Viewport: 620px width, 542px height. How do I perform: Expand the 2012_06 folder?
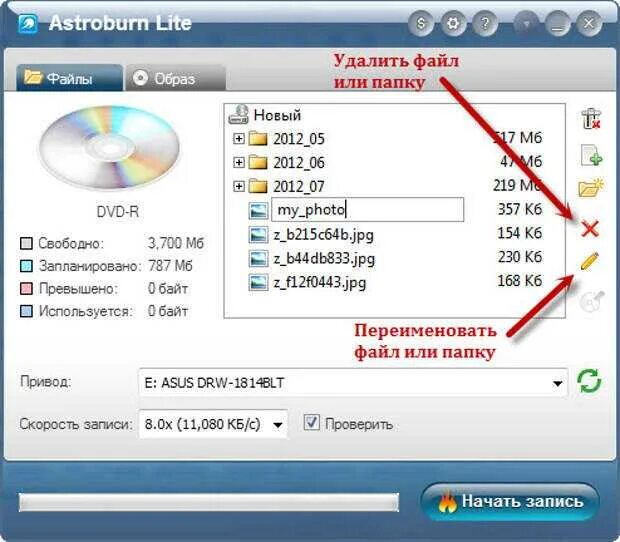point(239,162)
